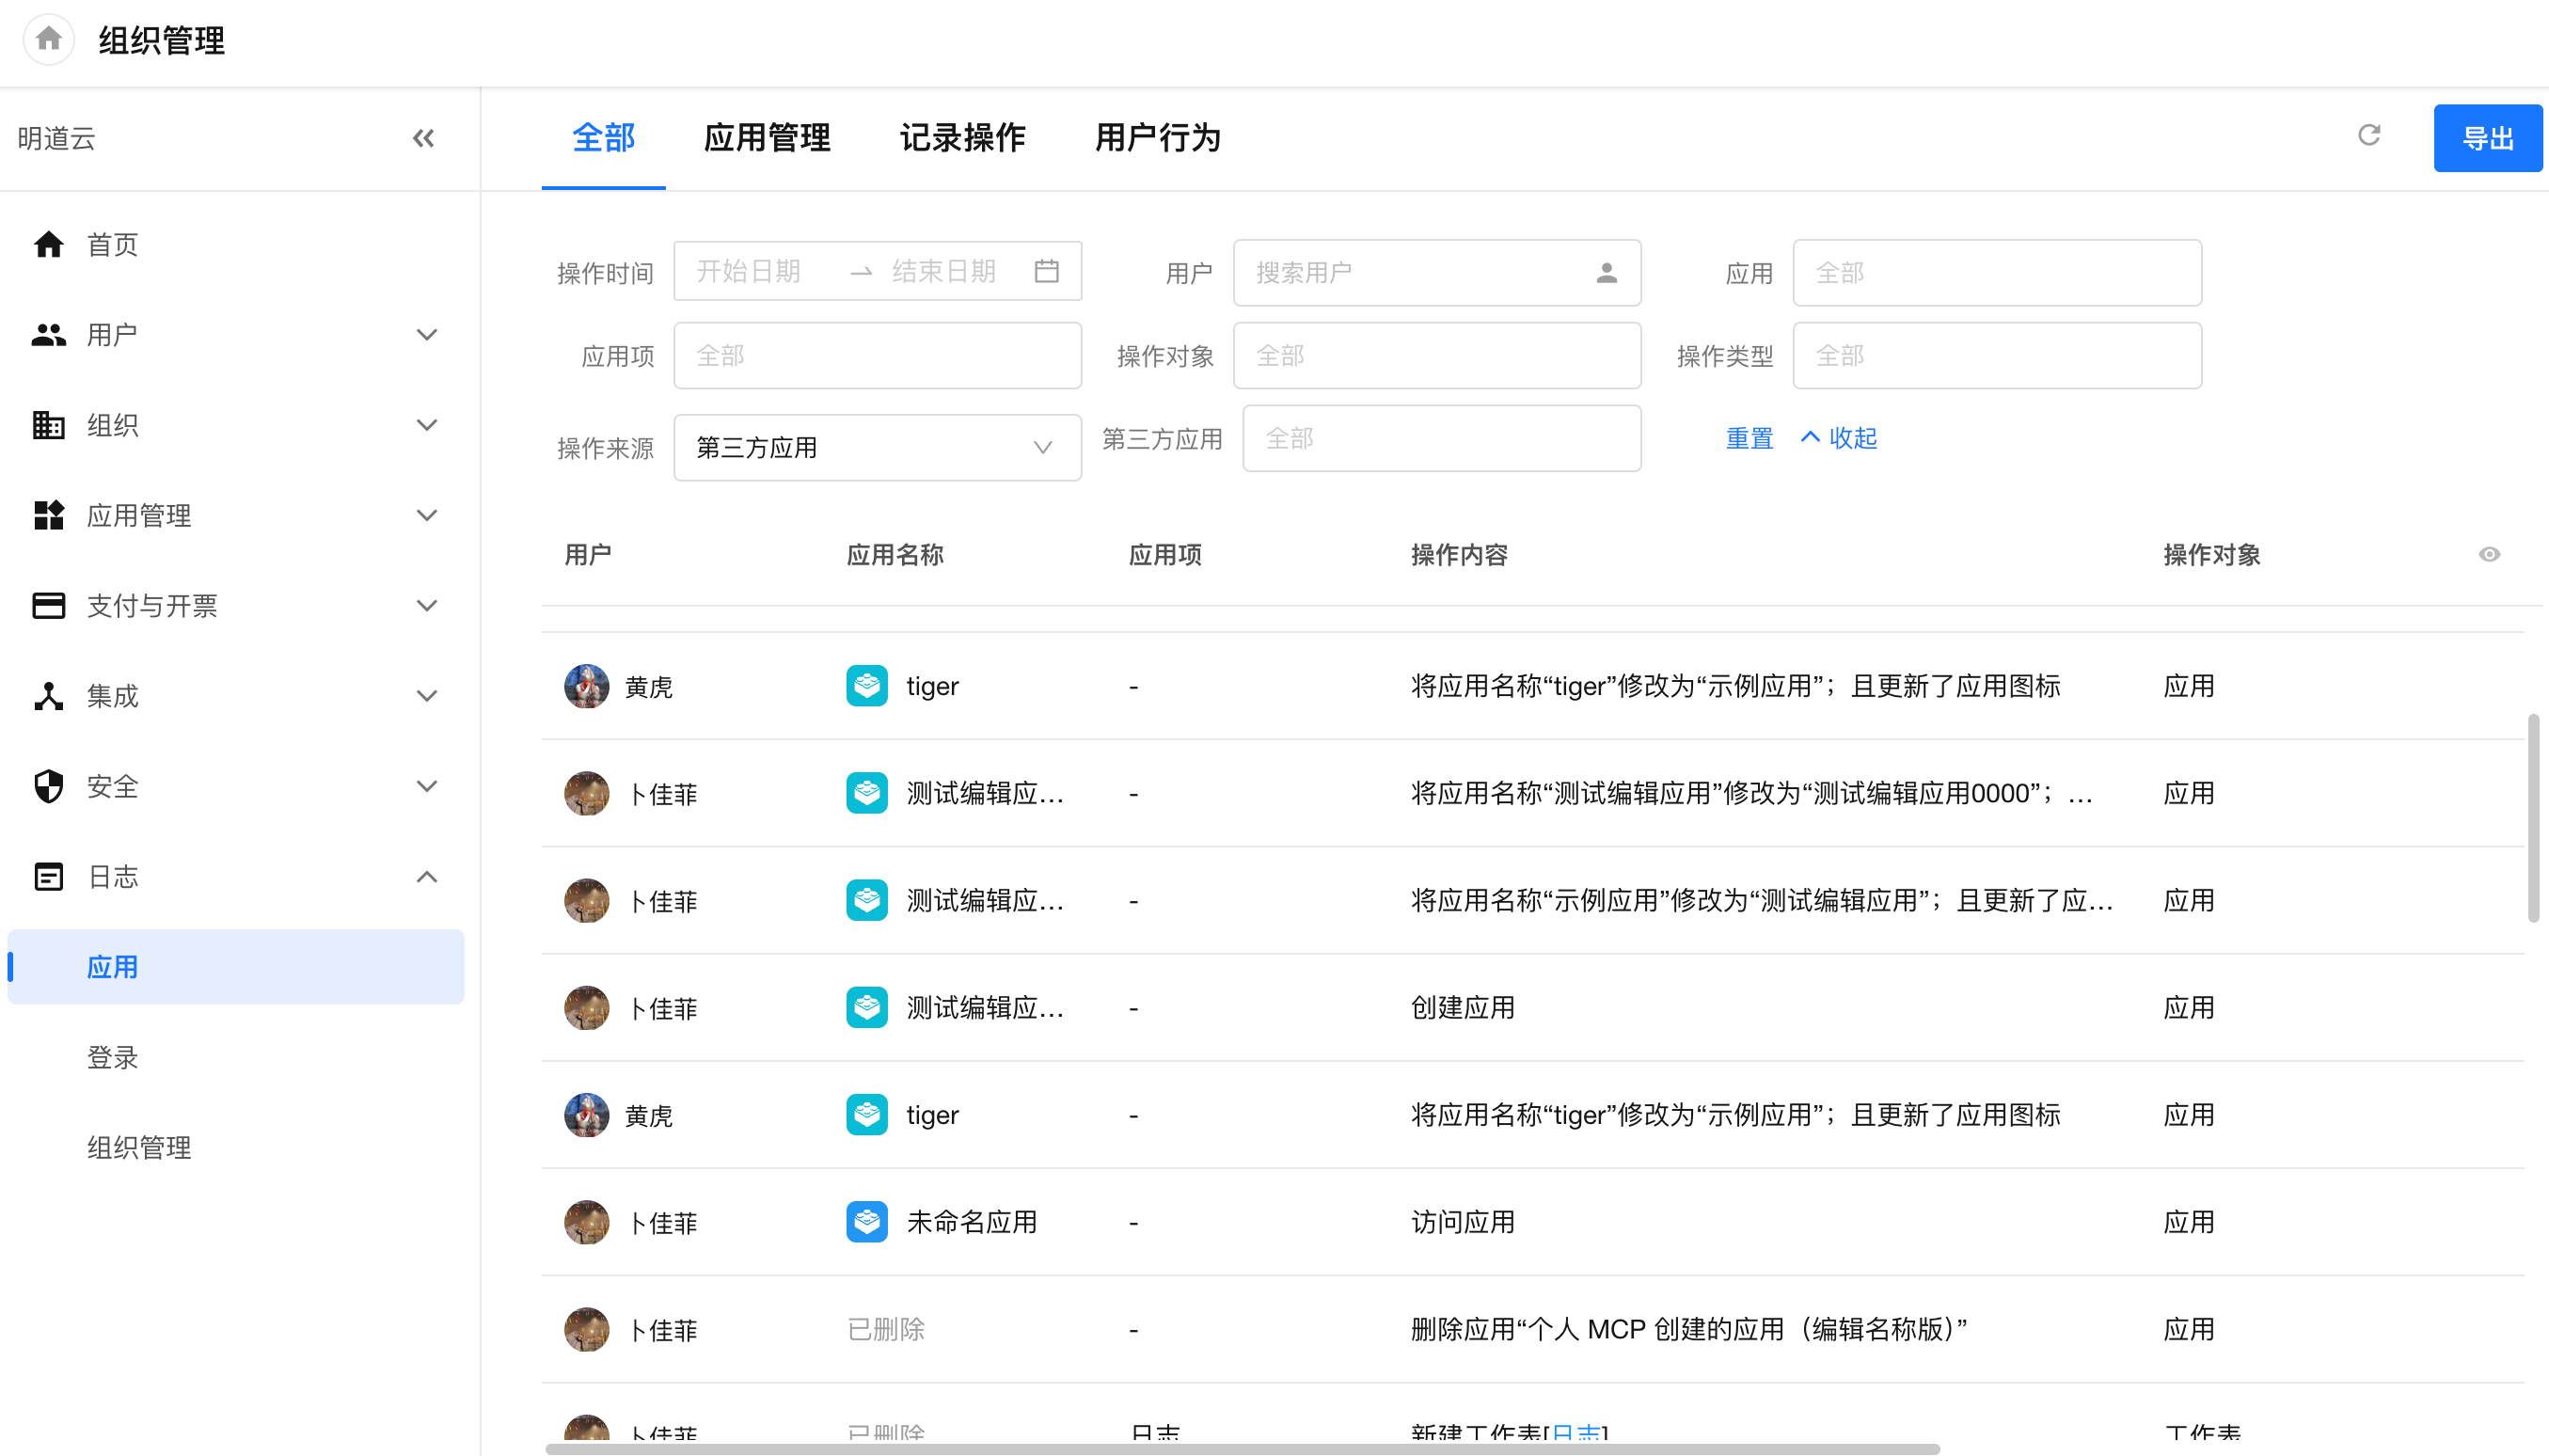Click the 安全 shield icon in sidebar
2549x1456 pixels.
coord(48,786)
